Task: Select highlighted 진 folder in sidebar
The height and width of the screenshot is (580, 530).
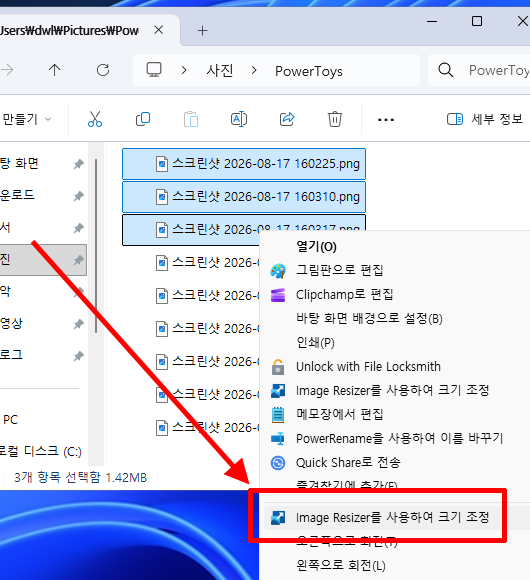Action: [x=43, y=260]
